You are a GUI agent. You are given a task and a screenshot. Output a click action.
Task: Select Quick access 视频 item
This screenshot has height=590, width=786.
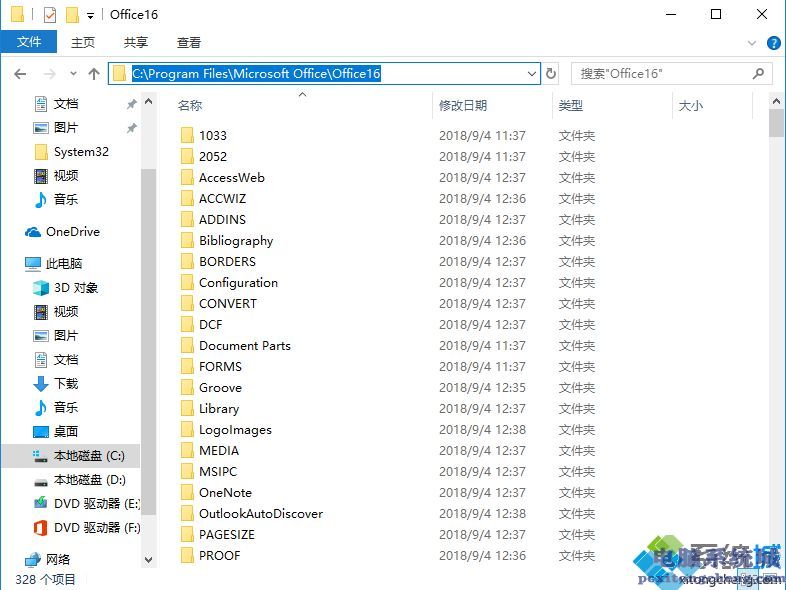(66, 175)
